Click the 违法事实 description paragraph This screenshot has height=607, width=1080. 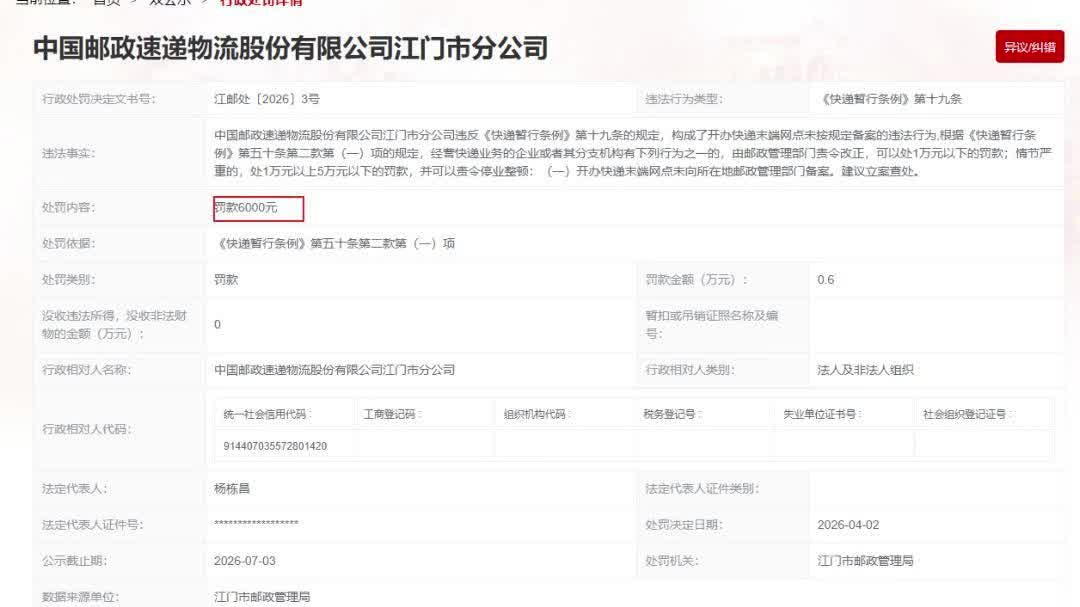[630, 153]
